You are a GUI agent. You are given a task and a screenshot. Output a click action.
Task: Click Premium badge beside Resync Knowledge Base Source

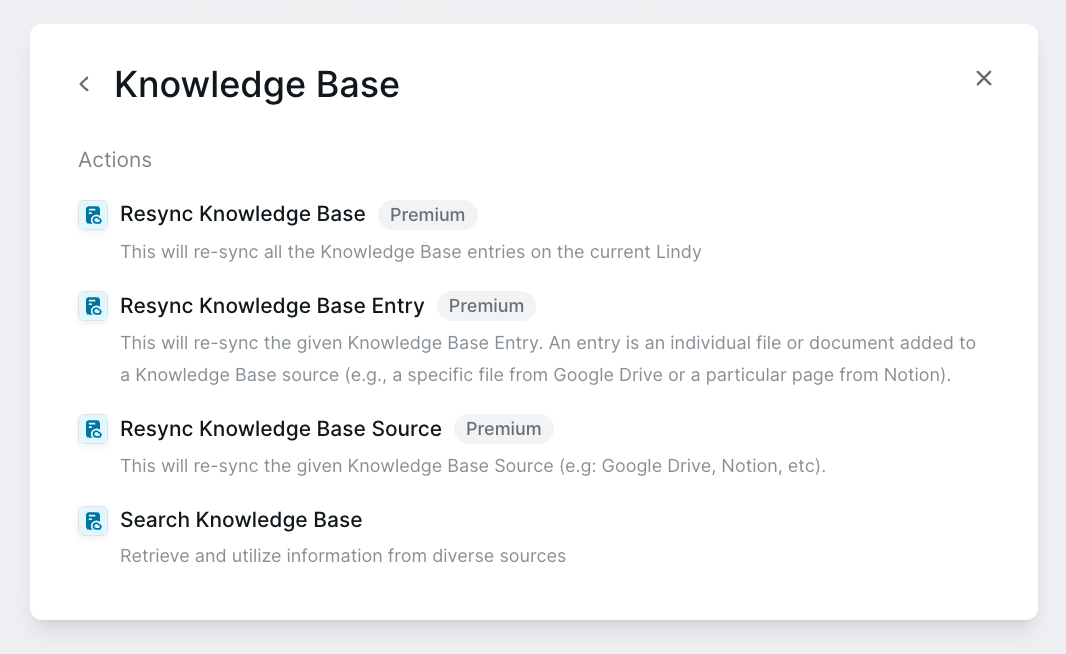(x=503, y=429)
